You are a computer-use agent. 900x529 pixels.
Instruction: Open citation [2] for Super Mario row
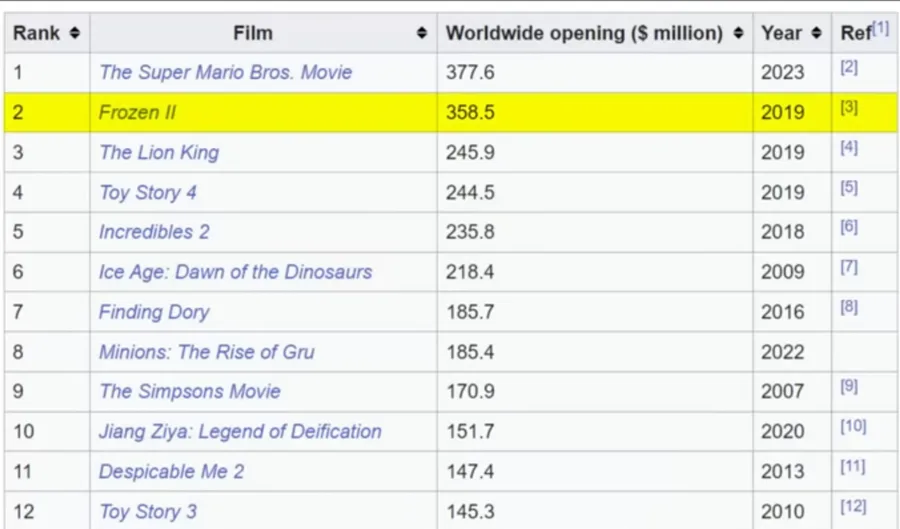click(x=849, y=67)
